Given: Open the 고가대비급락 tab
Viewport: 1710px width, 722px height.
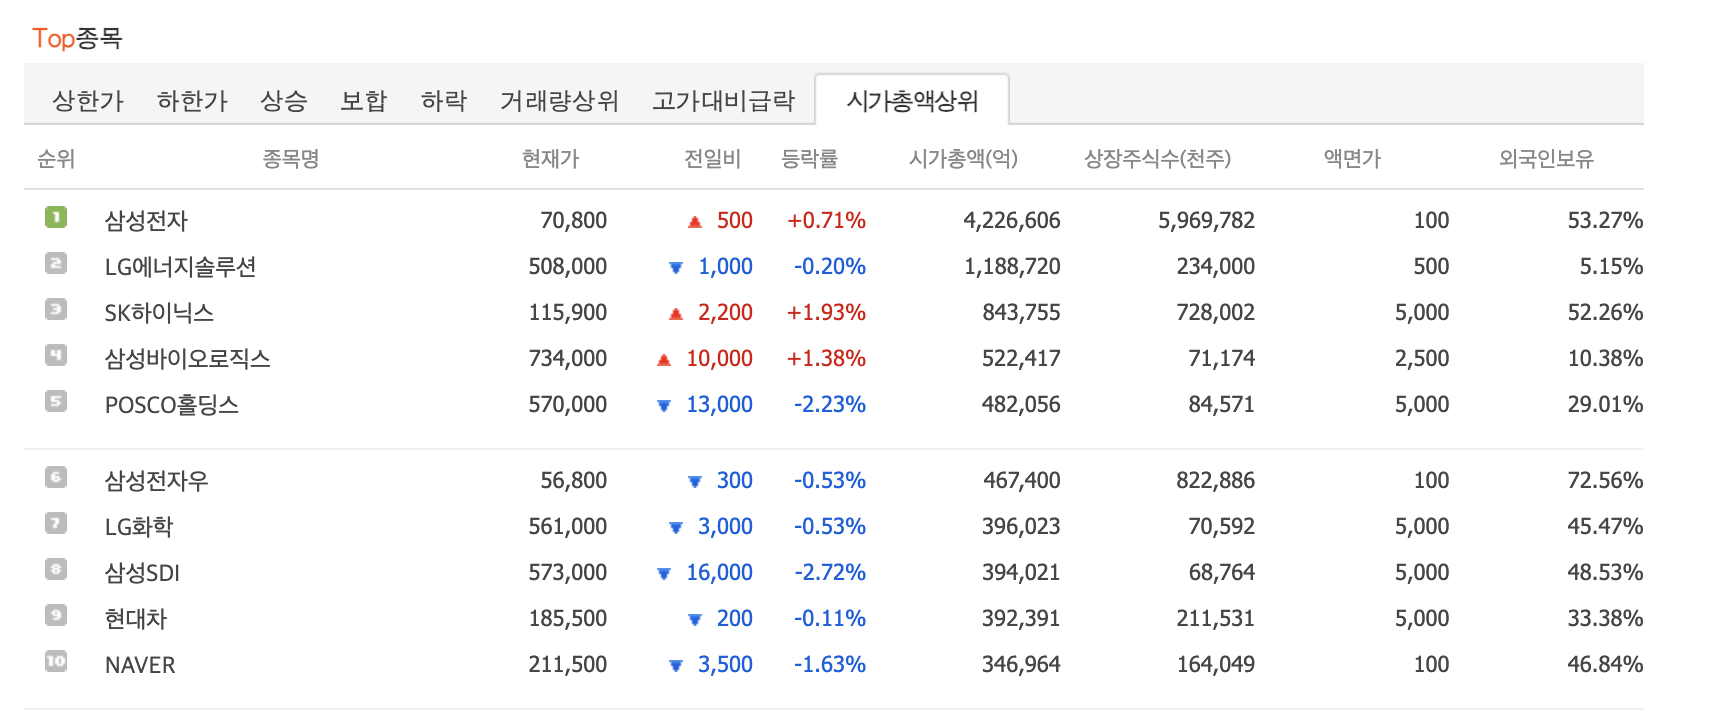Looking at the screenshot, I should [x=723, y=101].
